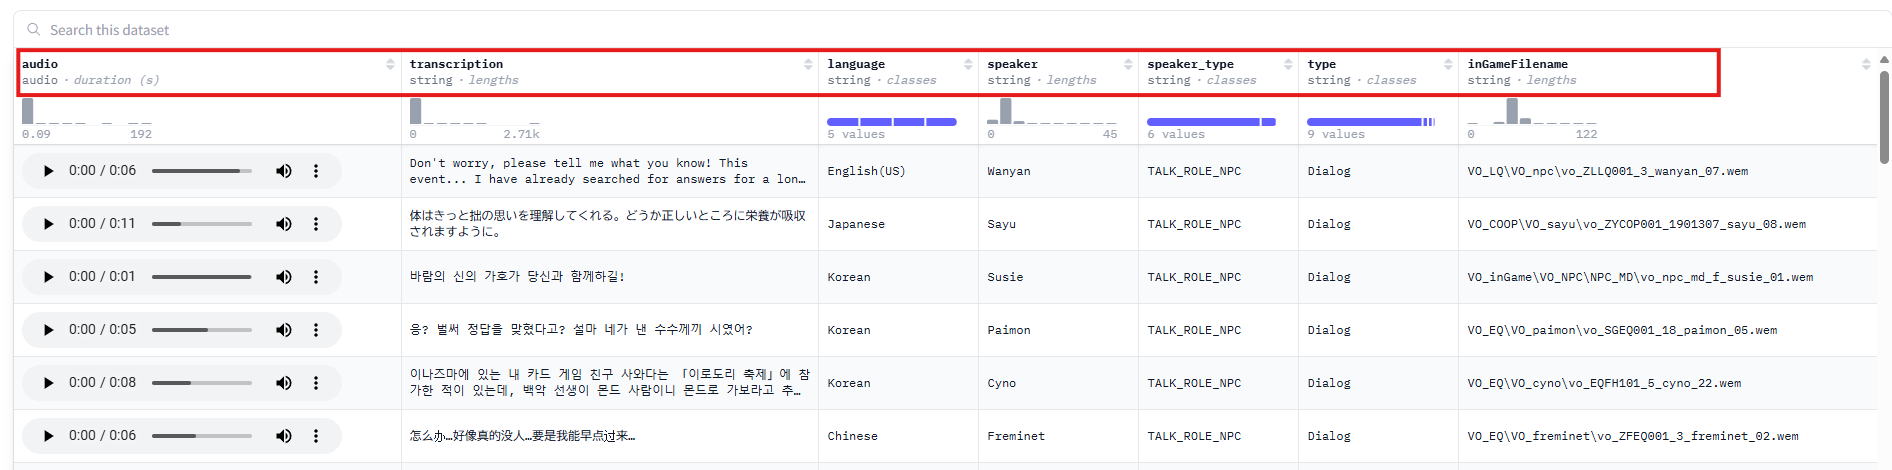
Task: Mute audio in the Wanyan row
Action: pyautogui.click(x=284, y=171)
